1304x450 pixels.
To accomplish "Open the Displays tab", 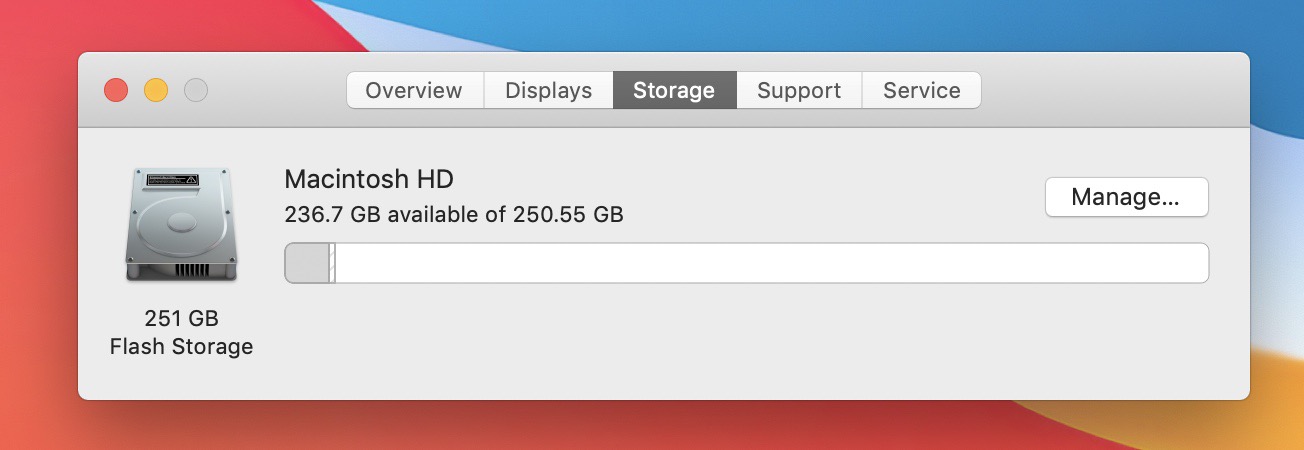I will (549, 90).
